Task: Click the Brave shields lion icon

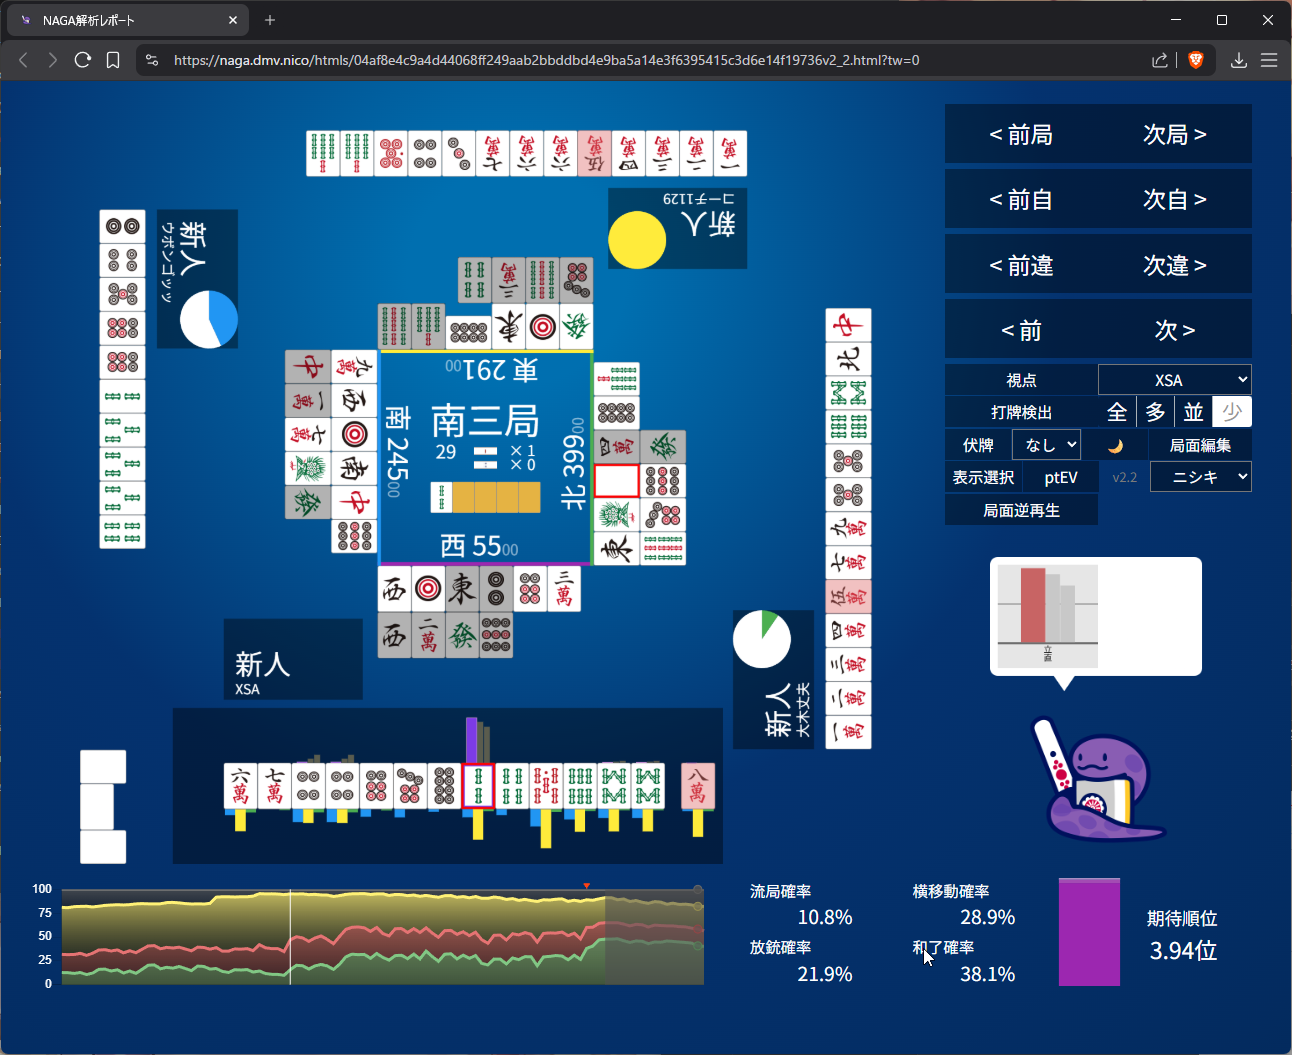Action: coord(1195,60)
